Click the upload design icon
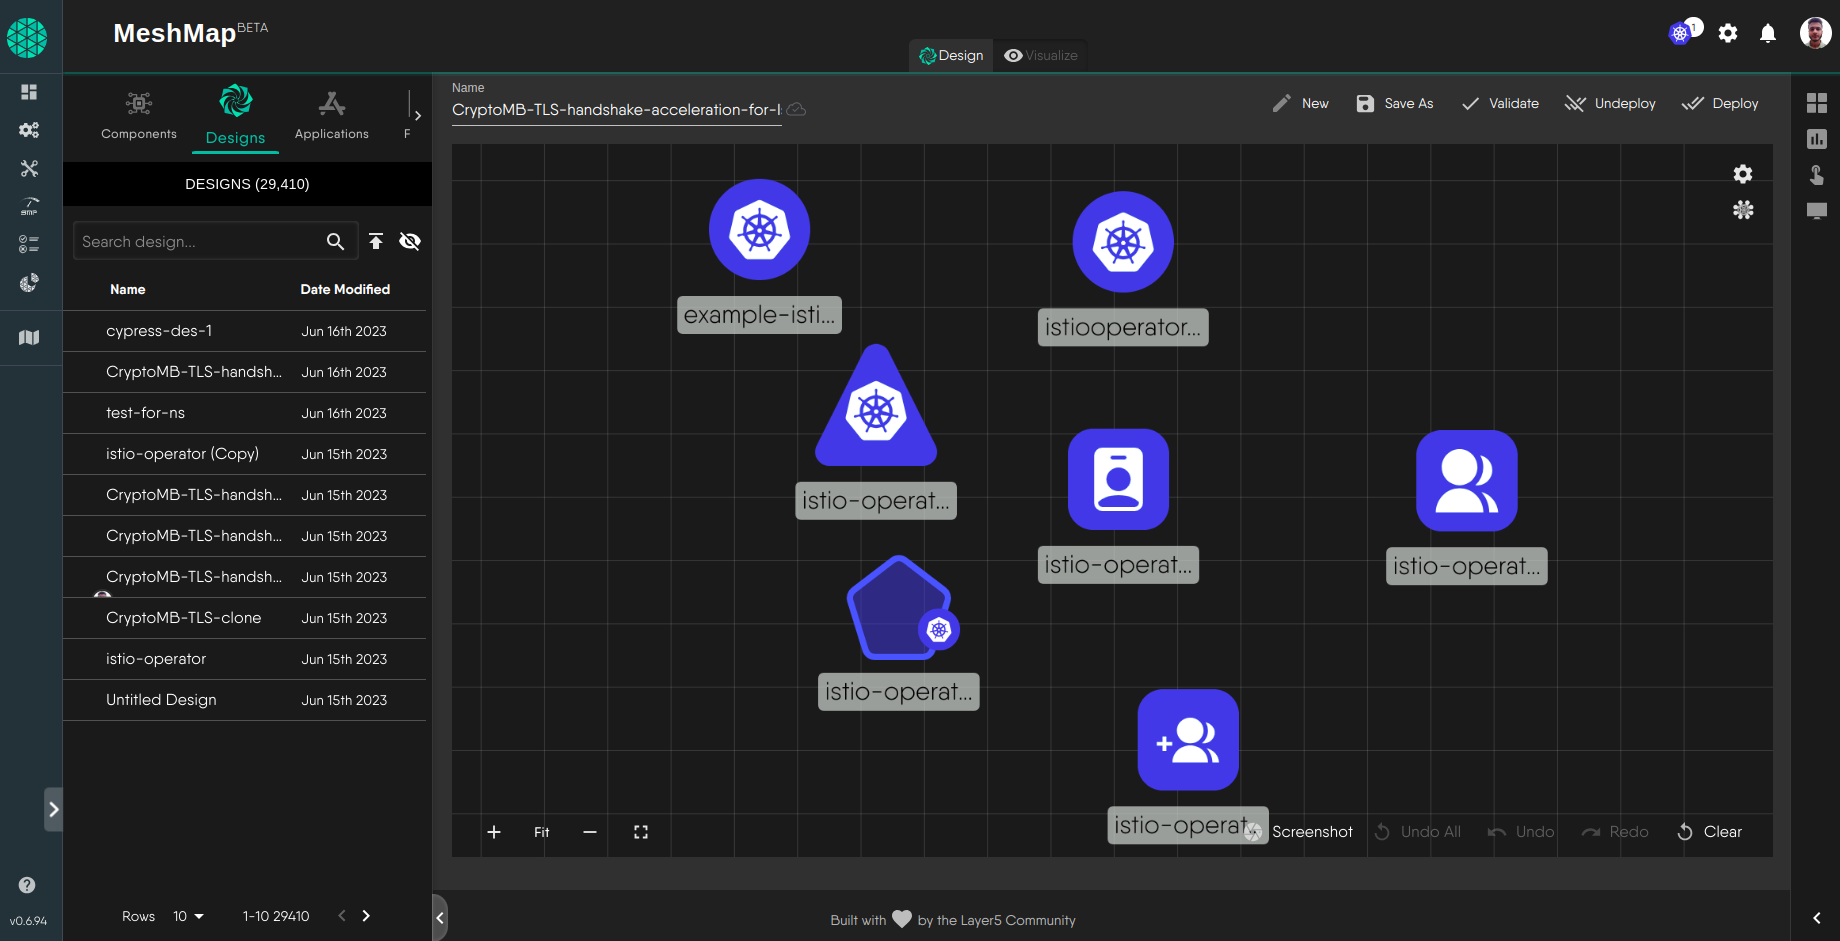 (376, 241)
